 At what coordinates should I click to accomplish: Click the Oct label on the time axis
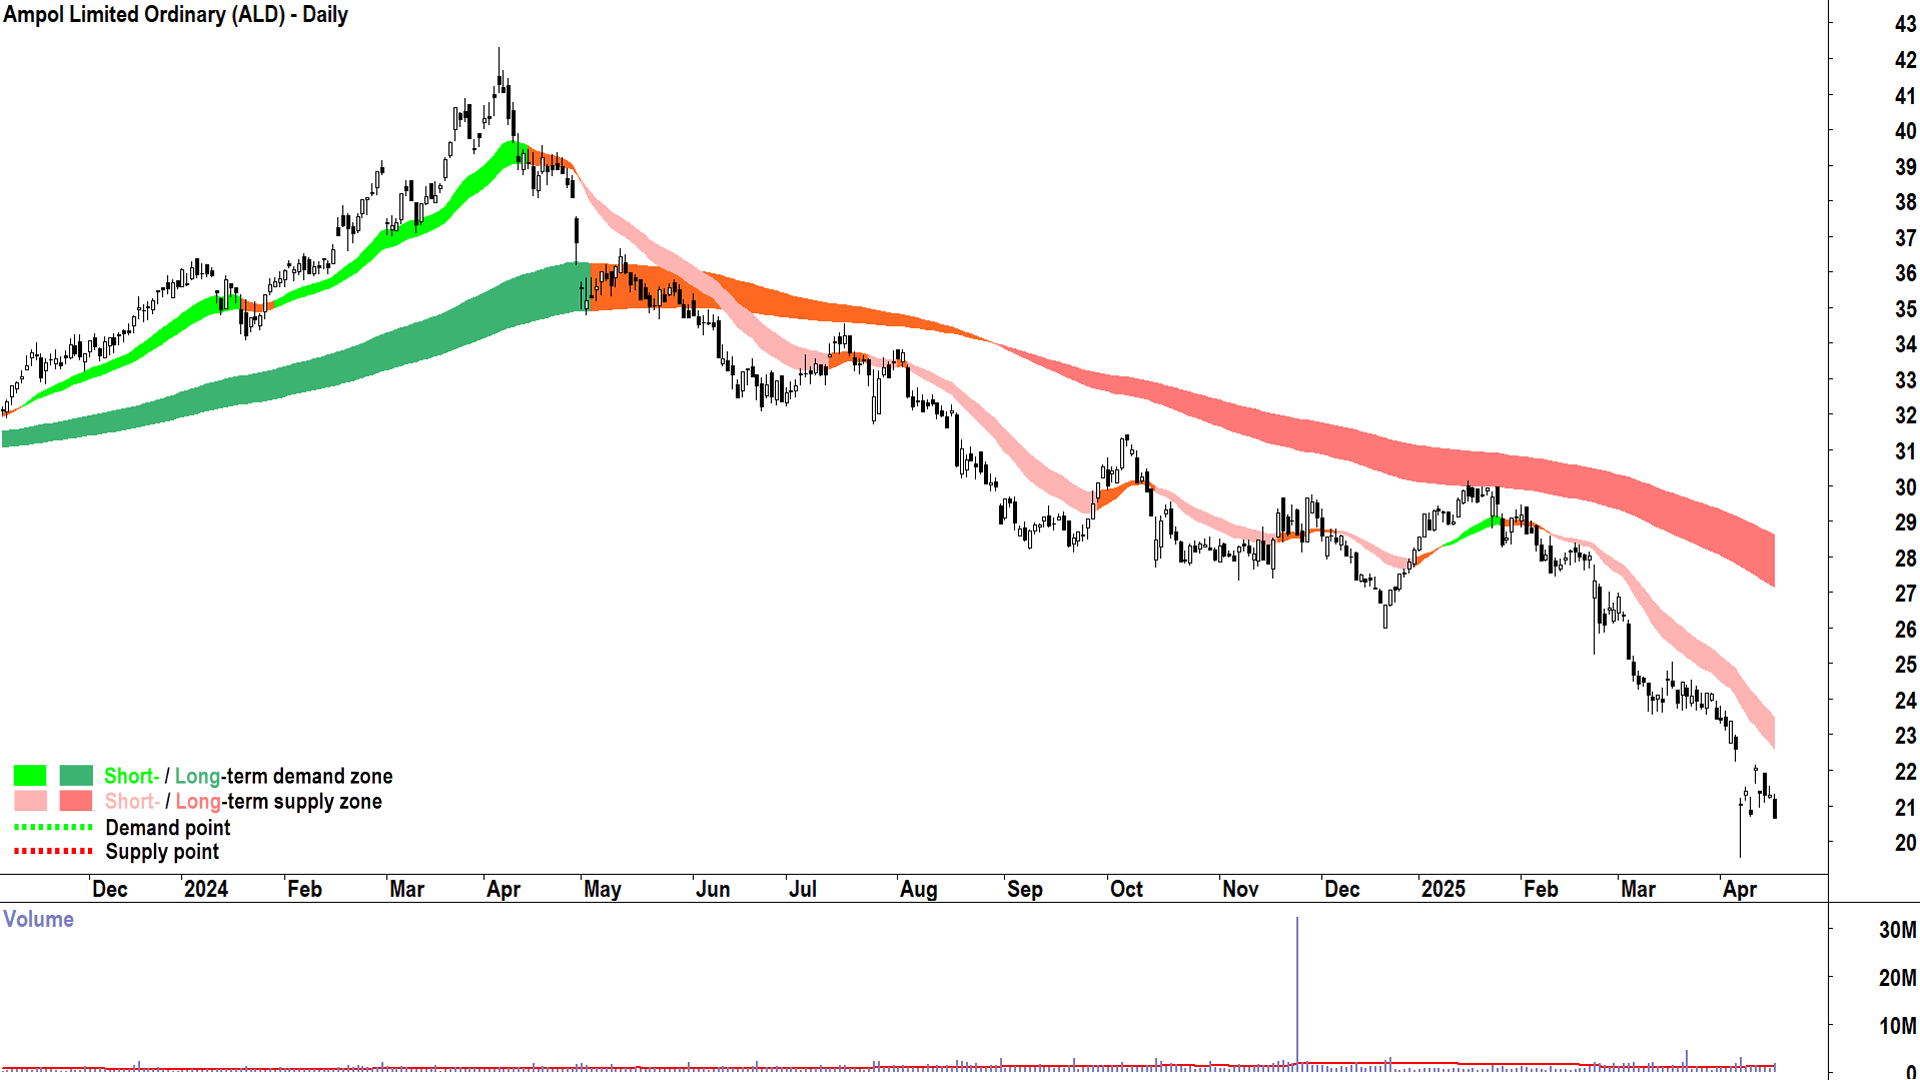click(1126, 889)
